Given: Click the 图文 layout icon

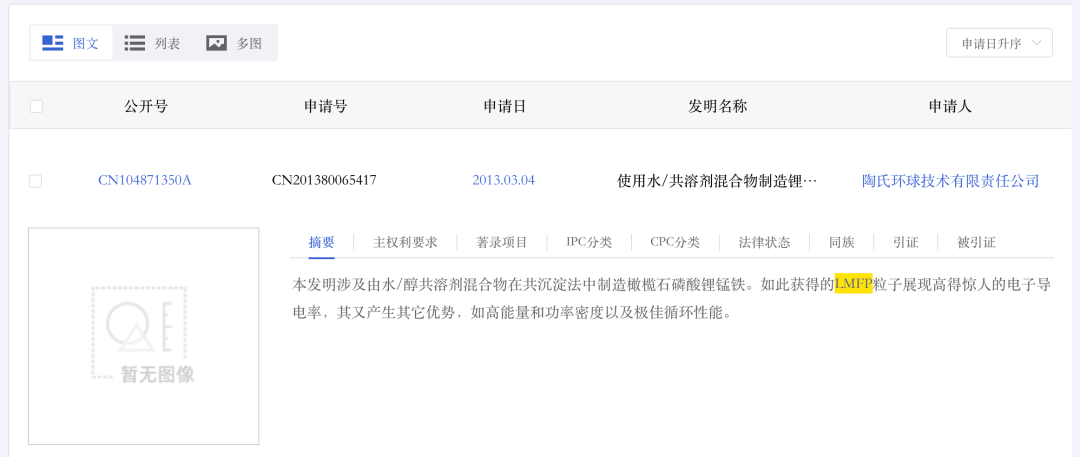Looking at the screenshot, I should click(52, 43).
